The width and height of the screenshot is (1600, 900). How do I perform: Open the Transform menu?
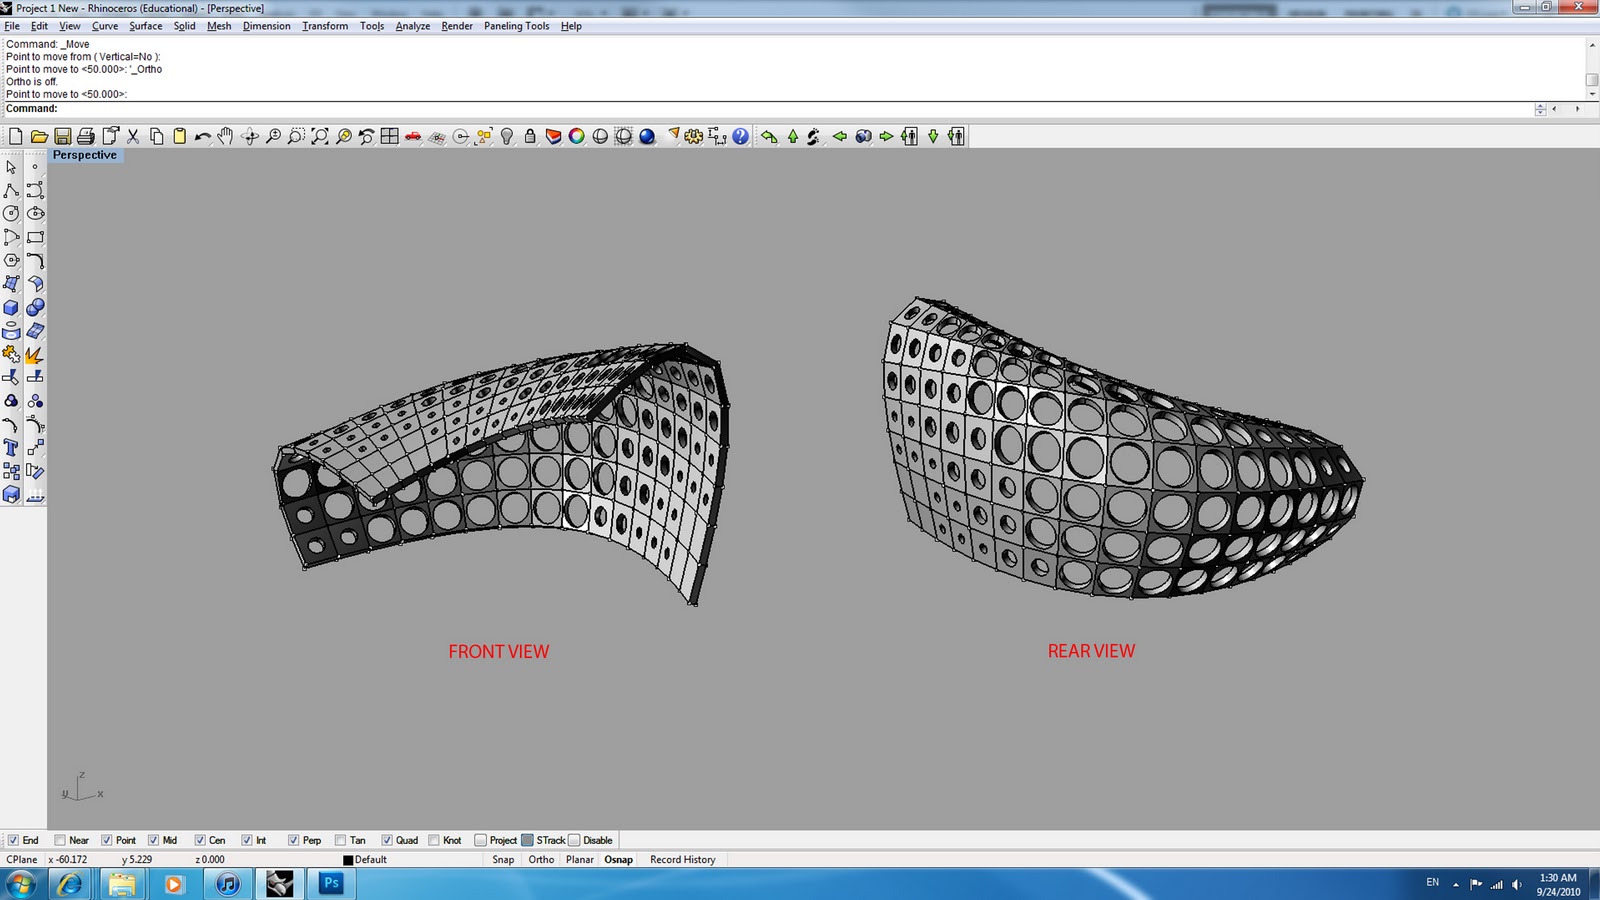tap(324, 26)
